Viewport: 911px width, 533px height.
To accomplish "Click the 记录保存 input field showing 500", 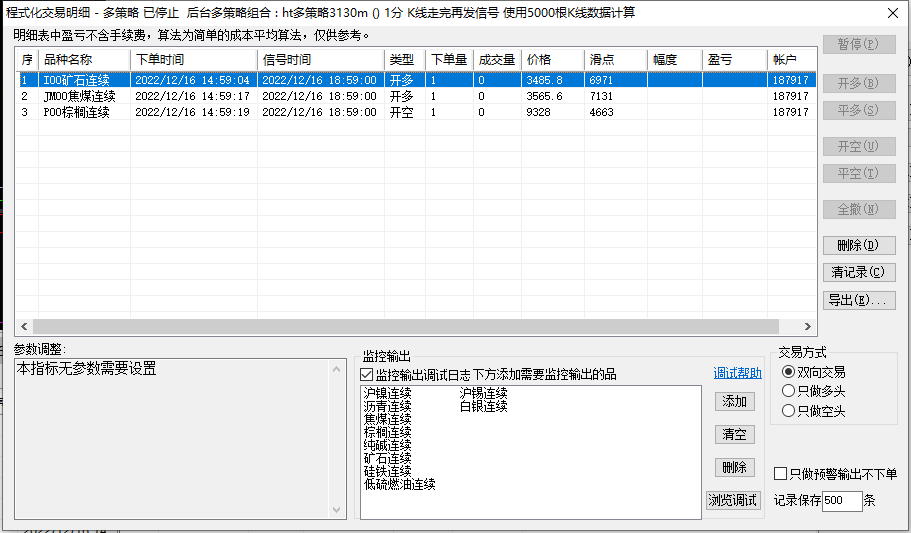I will point(842,500).
